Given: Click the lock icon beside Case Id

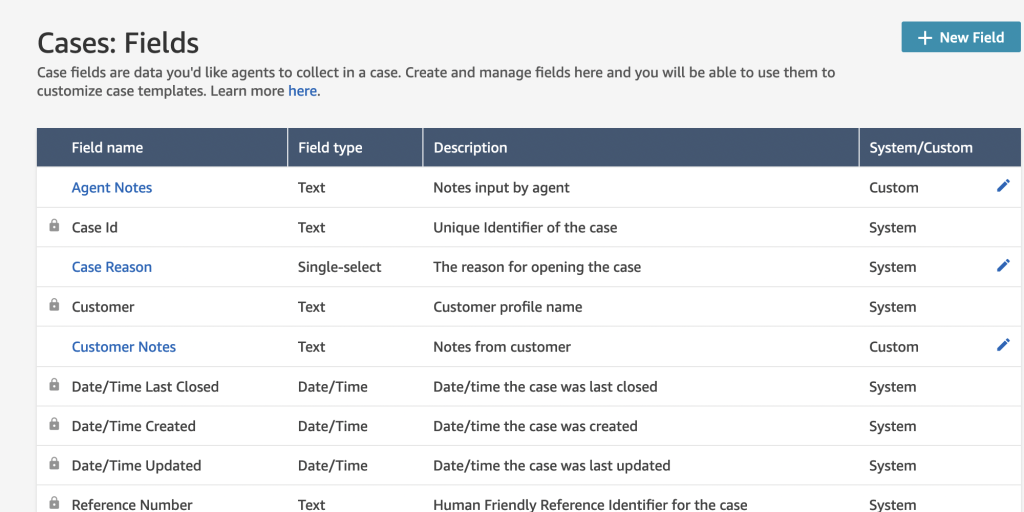Looking at the screenshot, I should (x=55, y=227).
